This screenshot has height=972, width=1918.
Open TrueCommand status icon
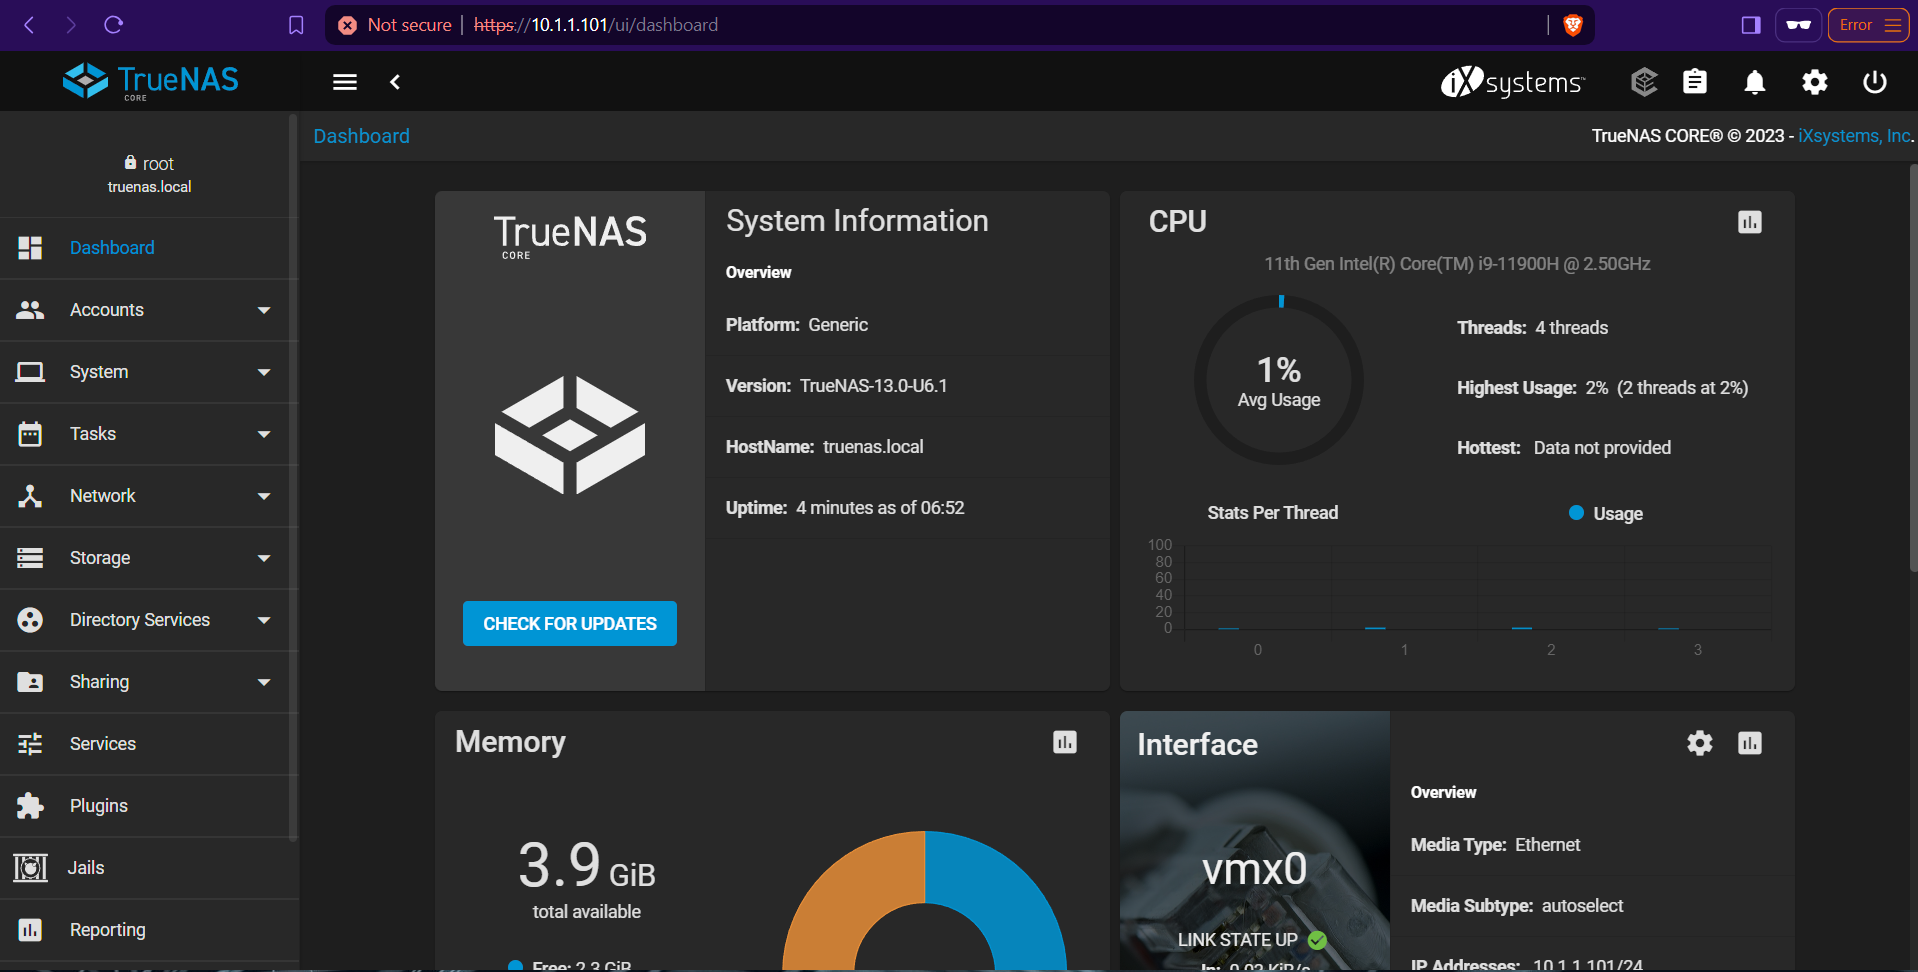pyautogui.click(x=1644, y=82)
